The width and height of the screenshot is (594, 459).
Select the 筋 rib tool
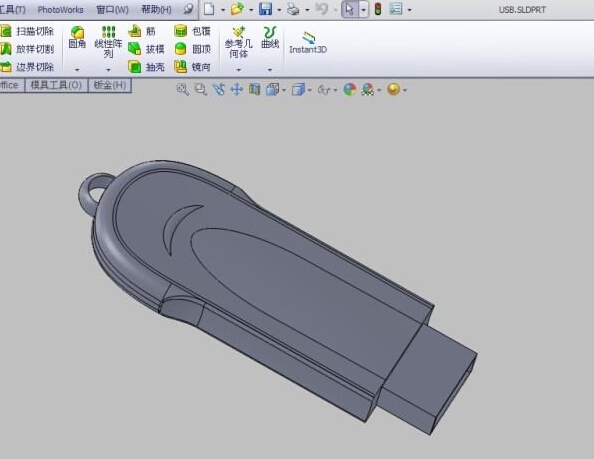tap(142, 31)
